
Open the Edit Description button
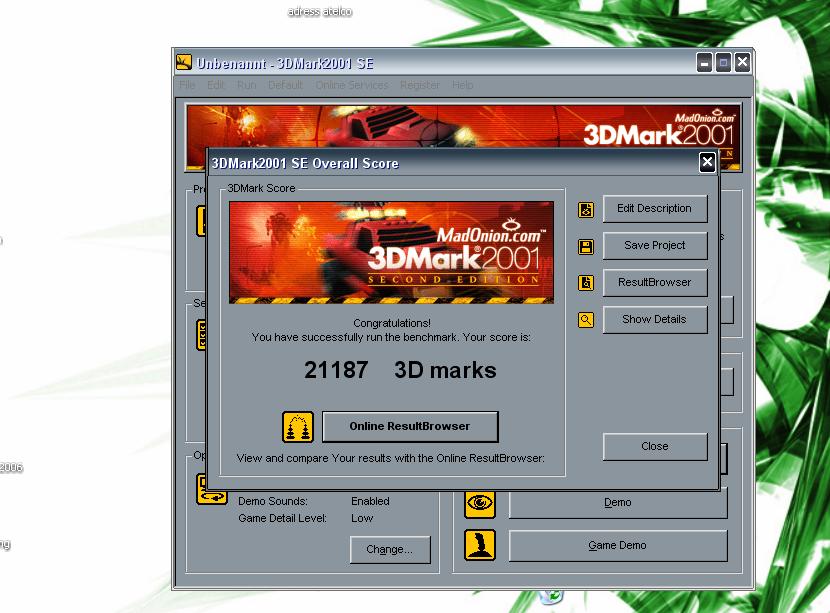(655, 209)
